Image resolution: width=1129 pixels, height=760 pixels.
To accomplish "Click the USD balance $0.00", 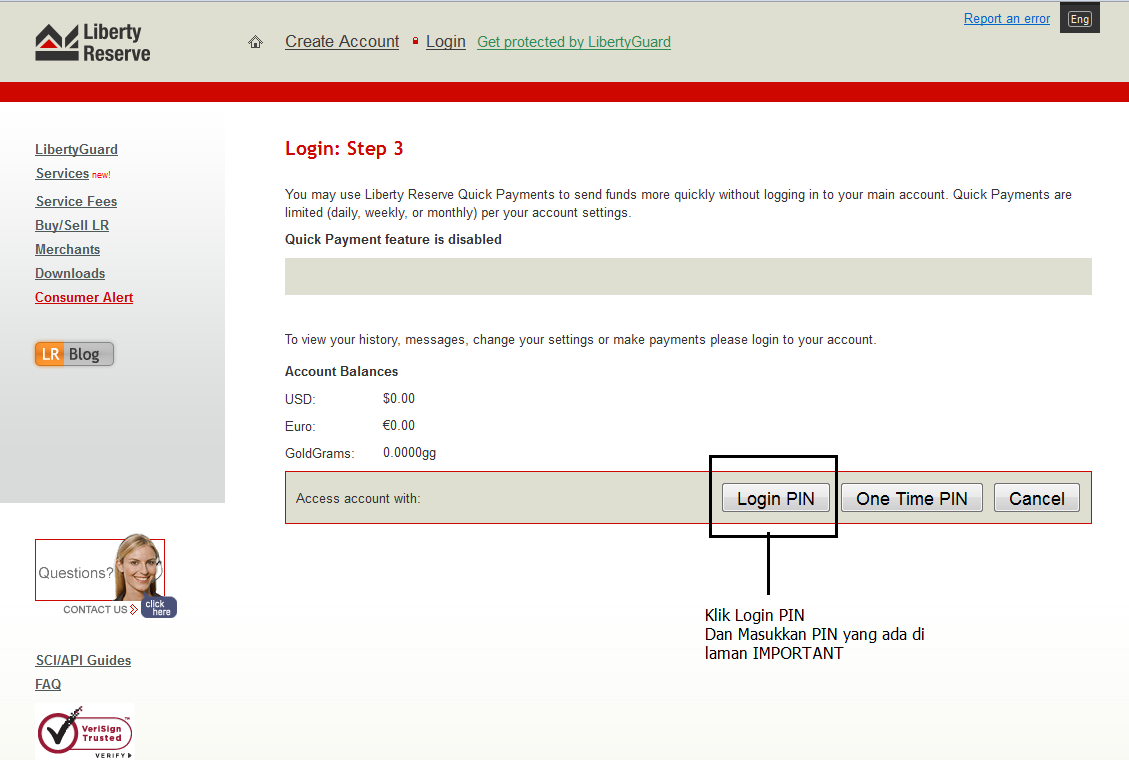I will coord(399,399).
